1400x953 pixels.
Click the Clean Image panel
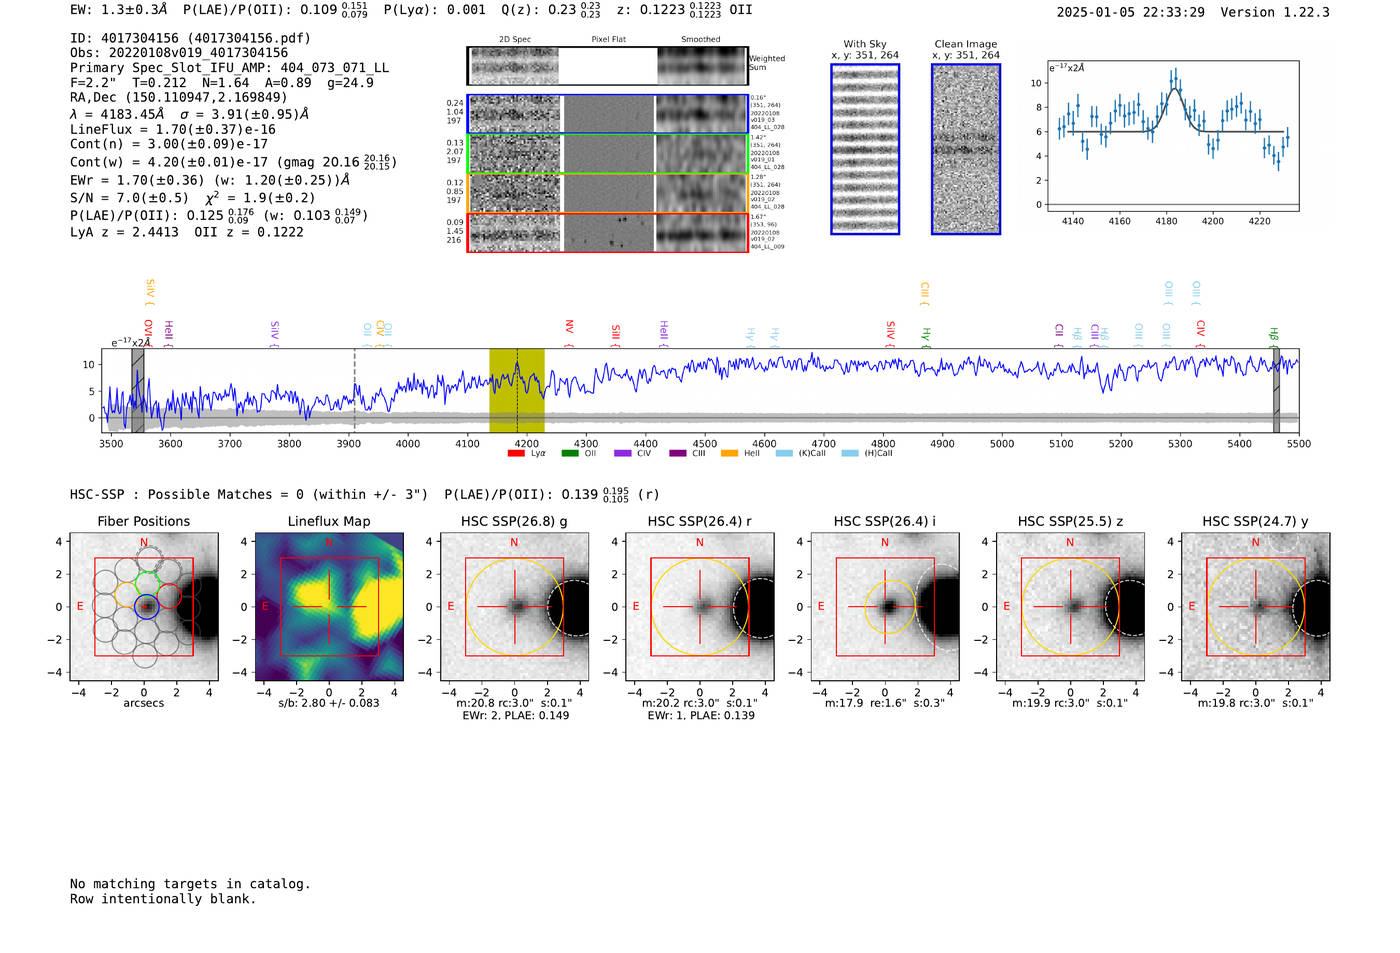click(966, 149)
